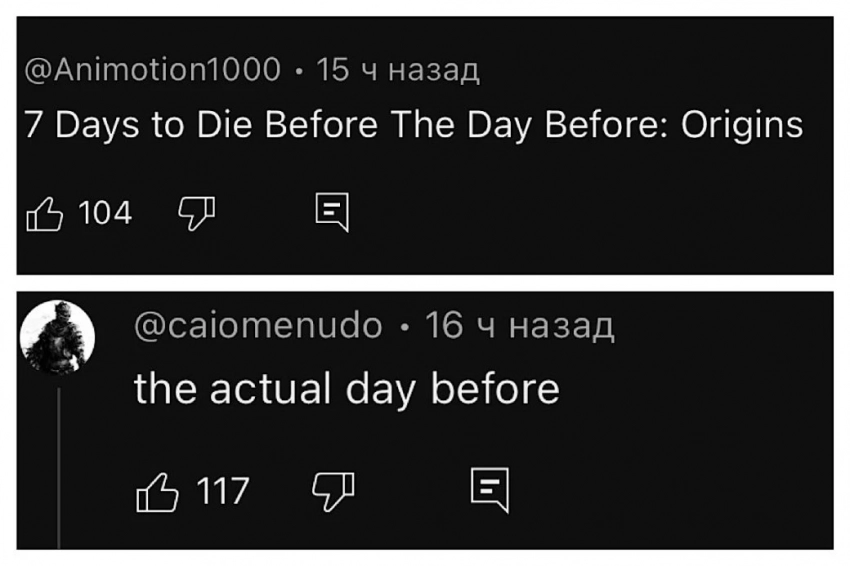
Task: Click the 104 like count
Action: click(104, 212)
